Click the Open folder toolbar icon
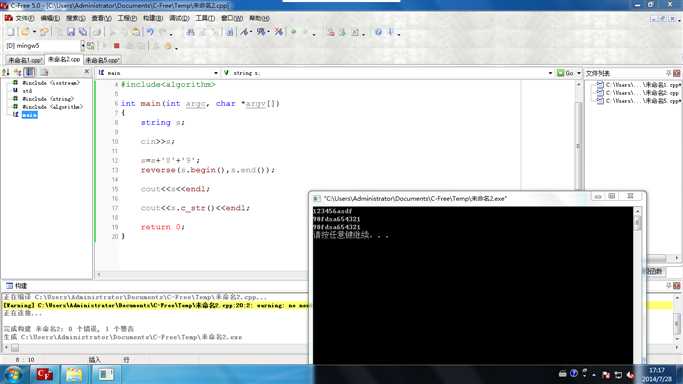 point(25,32)
